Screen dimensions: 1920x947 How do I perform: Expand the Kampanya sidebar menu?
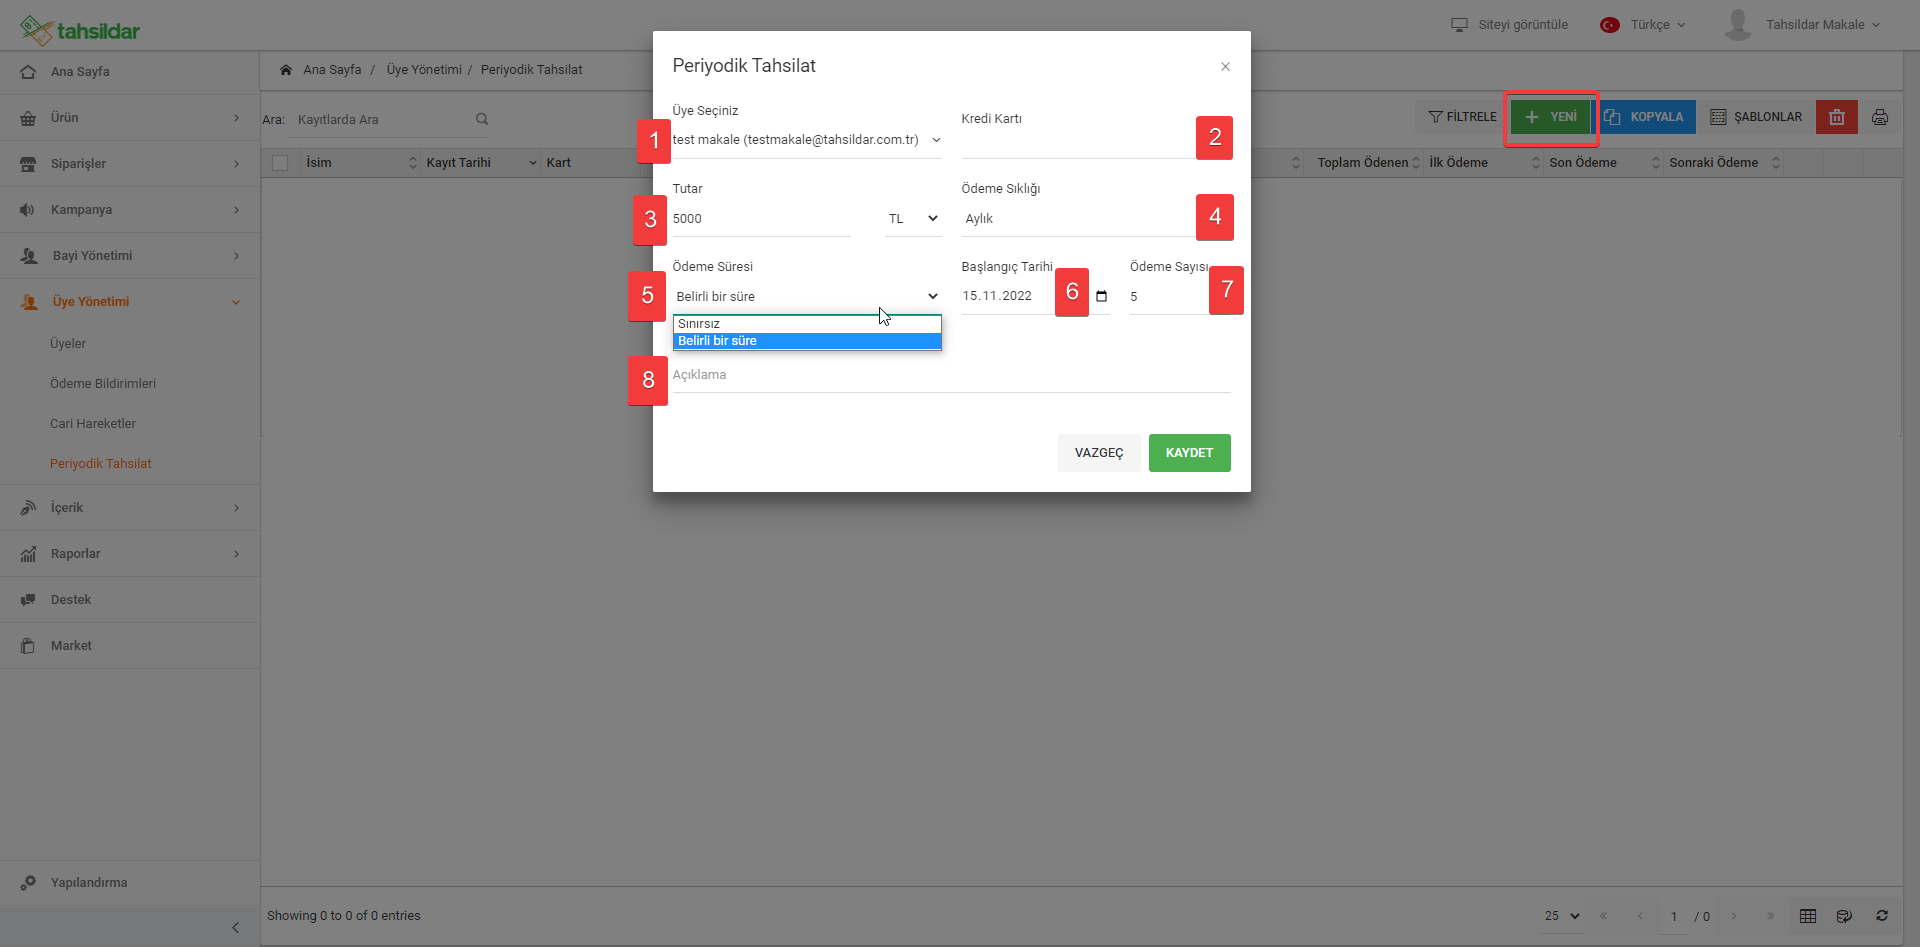130,210
